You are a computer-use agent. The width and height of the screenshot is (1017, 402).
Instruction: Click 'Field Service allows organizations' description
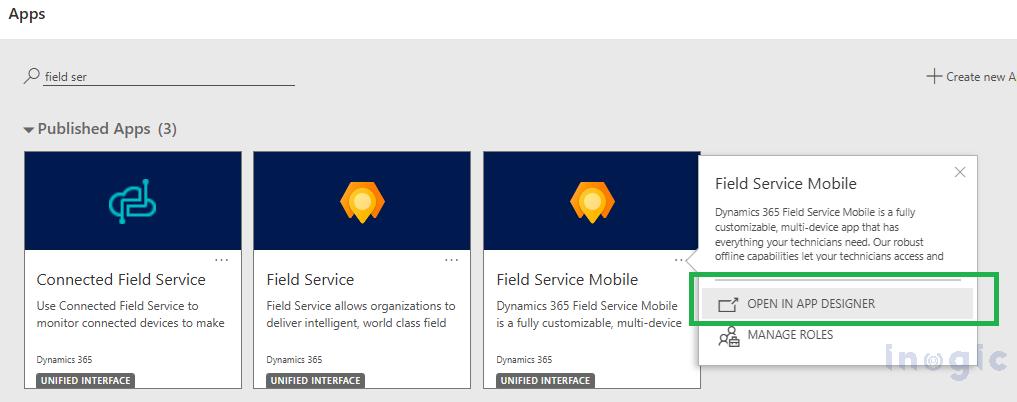pos(361,314)
